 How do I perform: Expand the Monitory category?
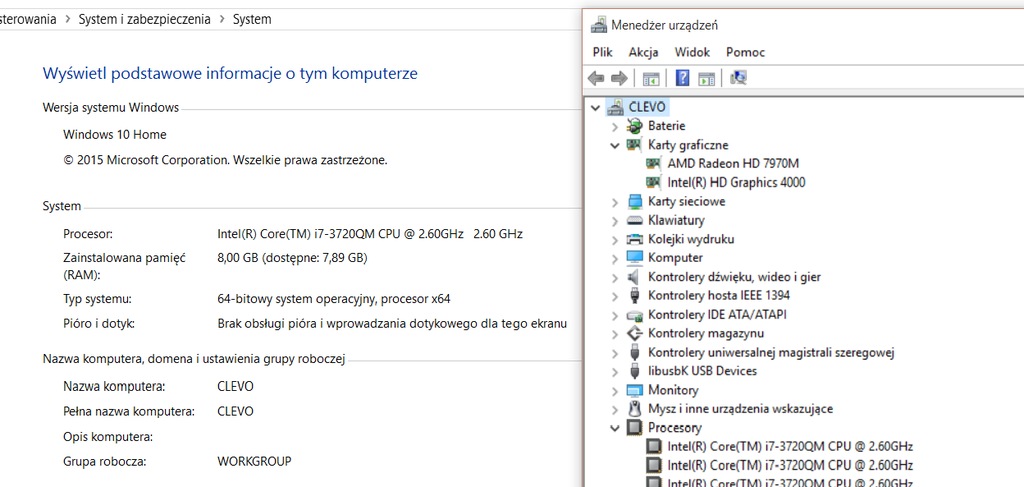click(x=615, y=391)
